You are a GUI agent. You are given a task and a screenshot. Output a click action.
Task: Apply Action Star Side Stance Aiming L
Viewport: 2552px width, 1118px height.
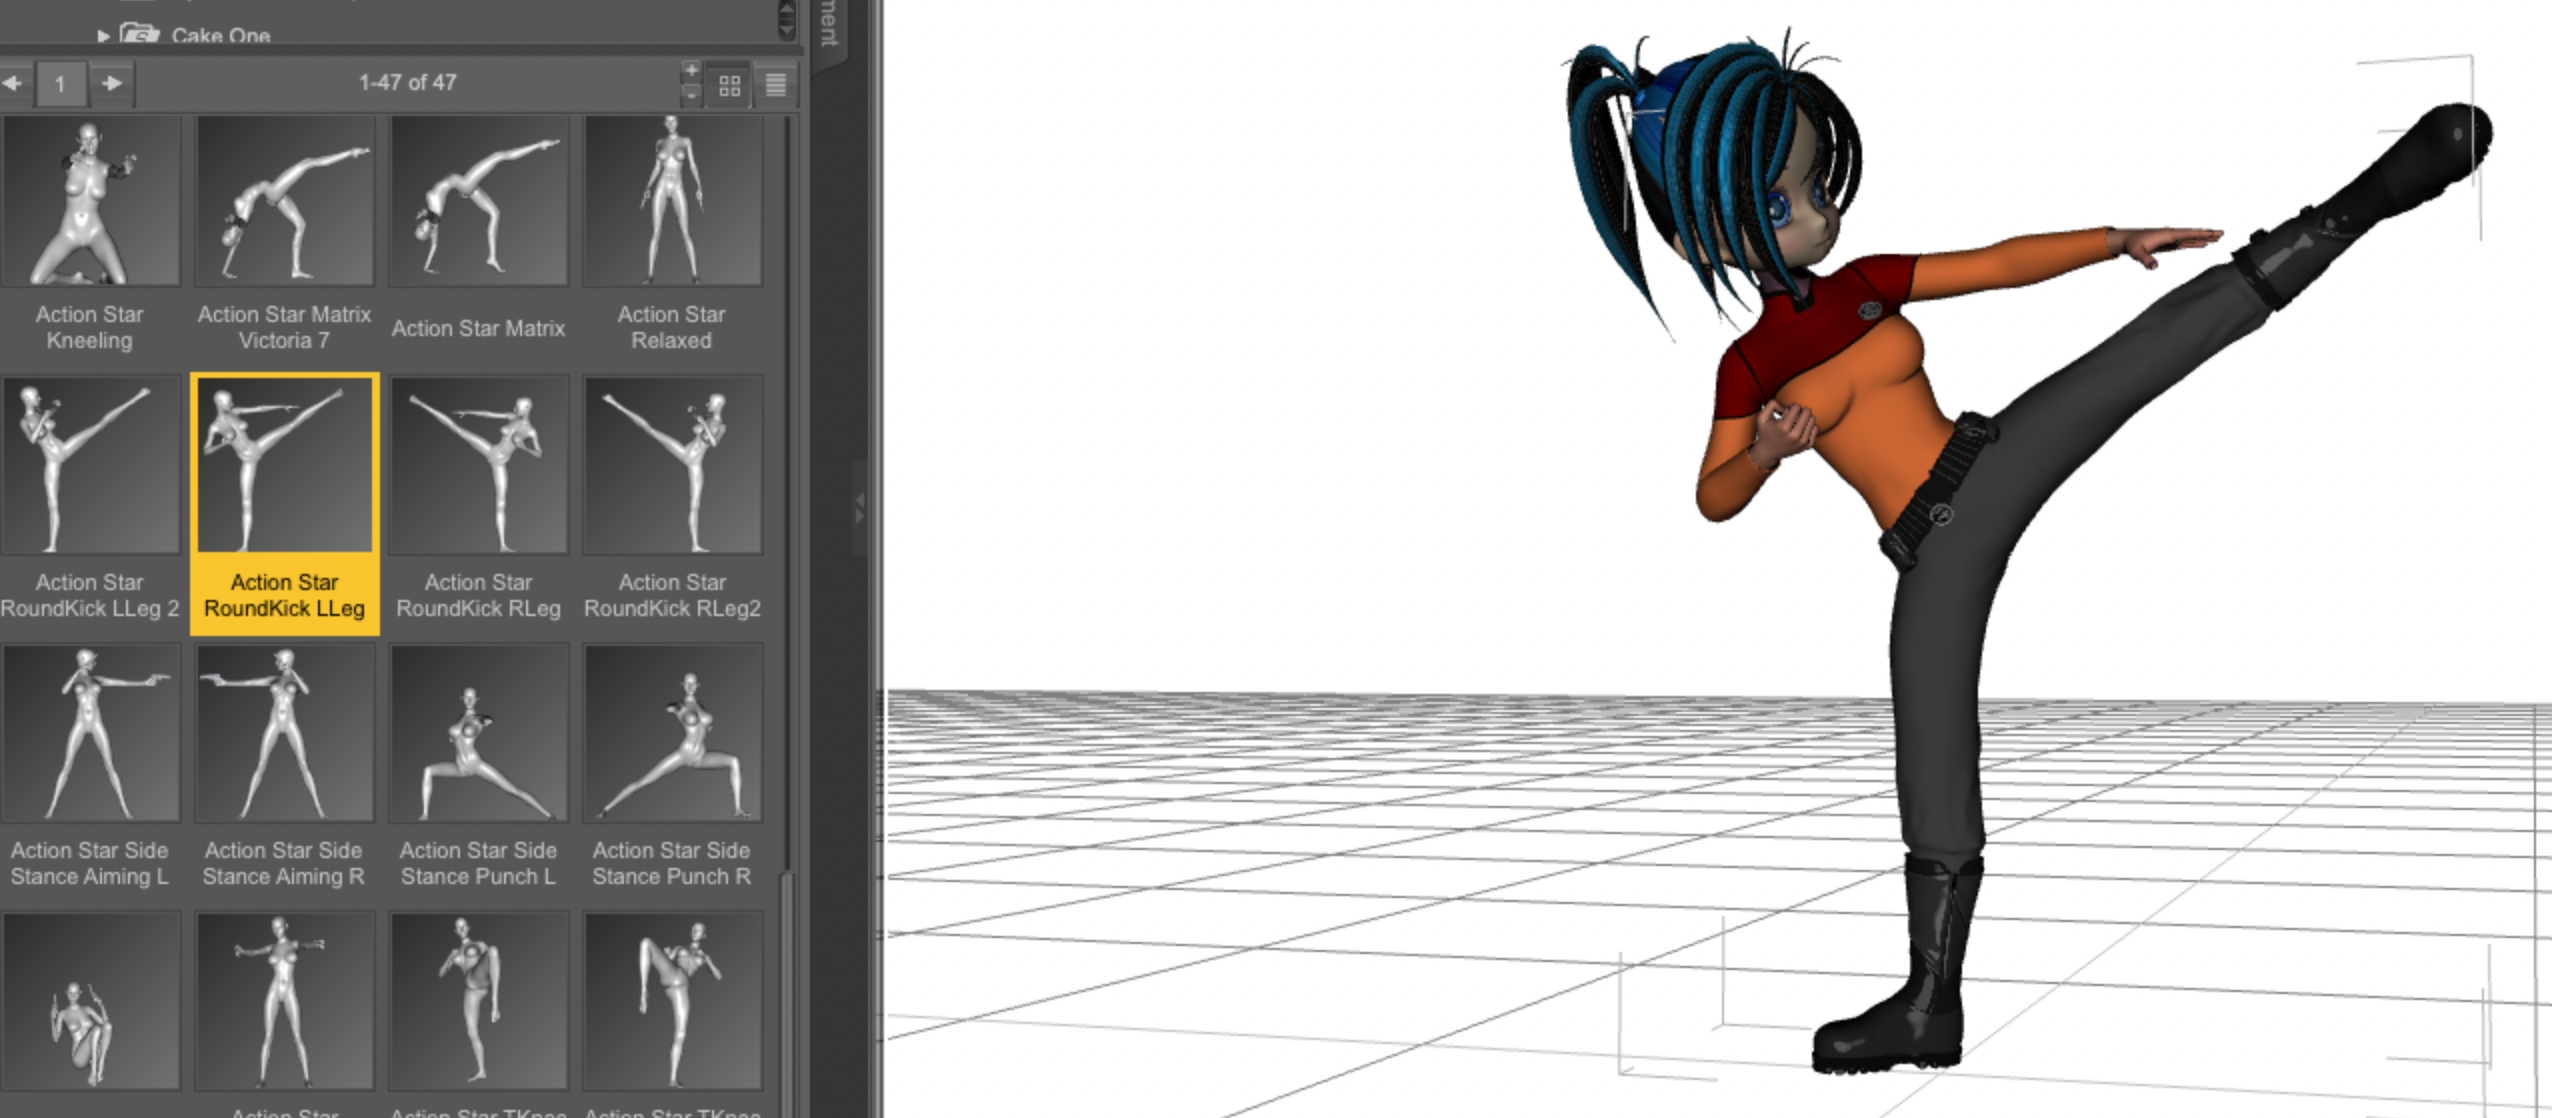(x=90, y=733)
